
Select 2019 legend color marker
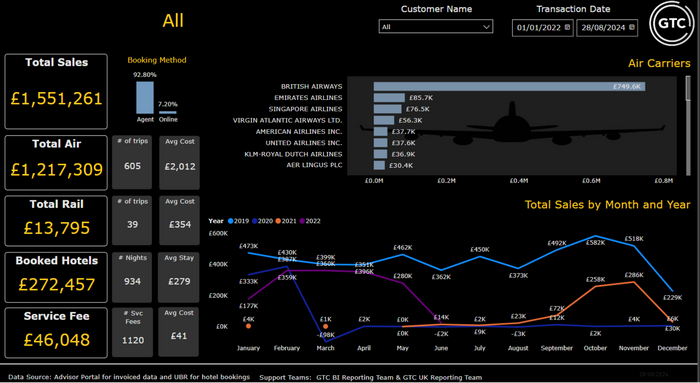click(x=231, y=221)
